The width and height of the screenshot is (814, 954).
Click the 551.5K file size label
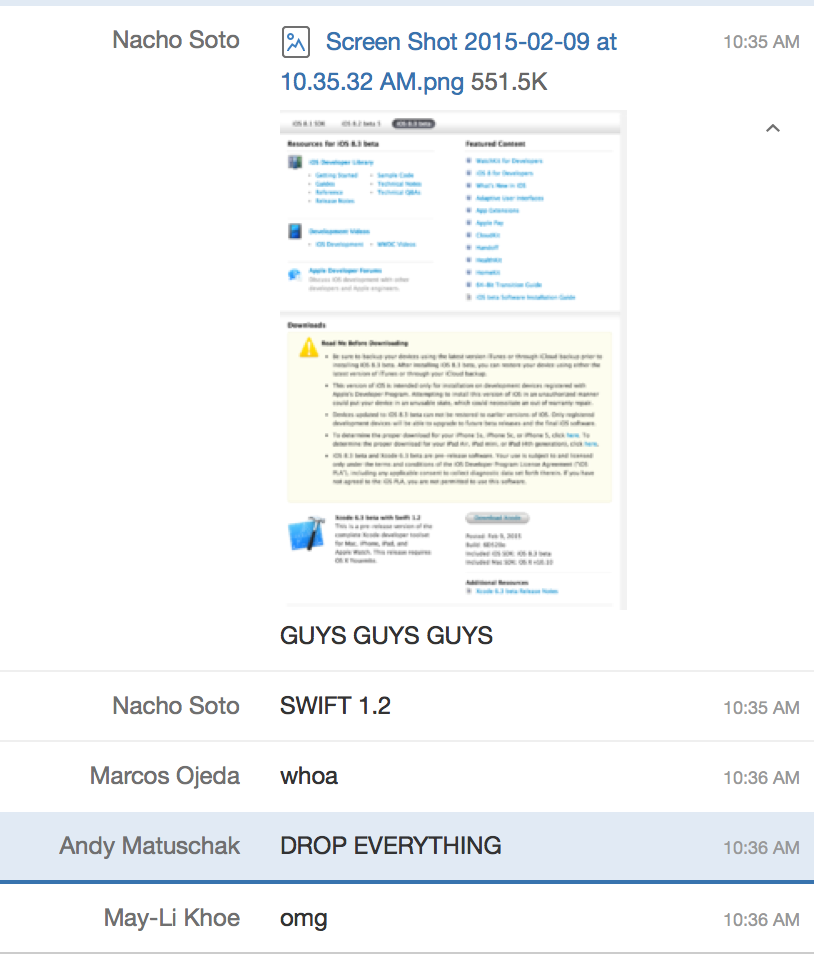[509, 82]
